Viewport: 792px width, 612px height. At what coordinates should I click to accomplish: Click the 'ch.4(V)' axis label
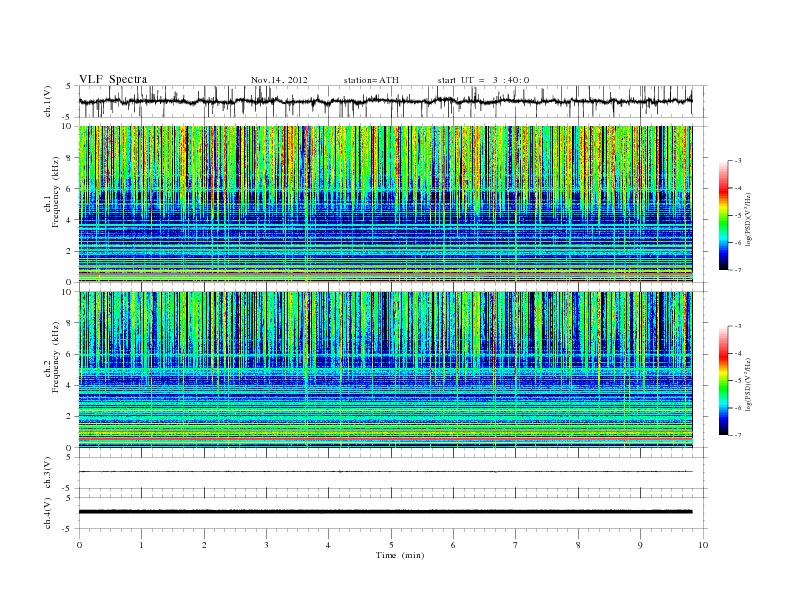(x=48, y=514)
